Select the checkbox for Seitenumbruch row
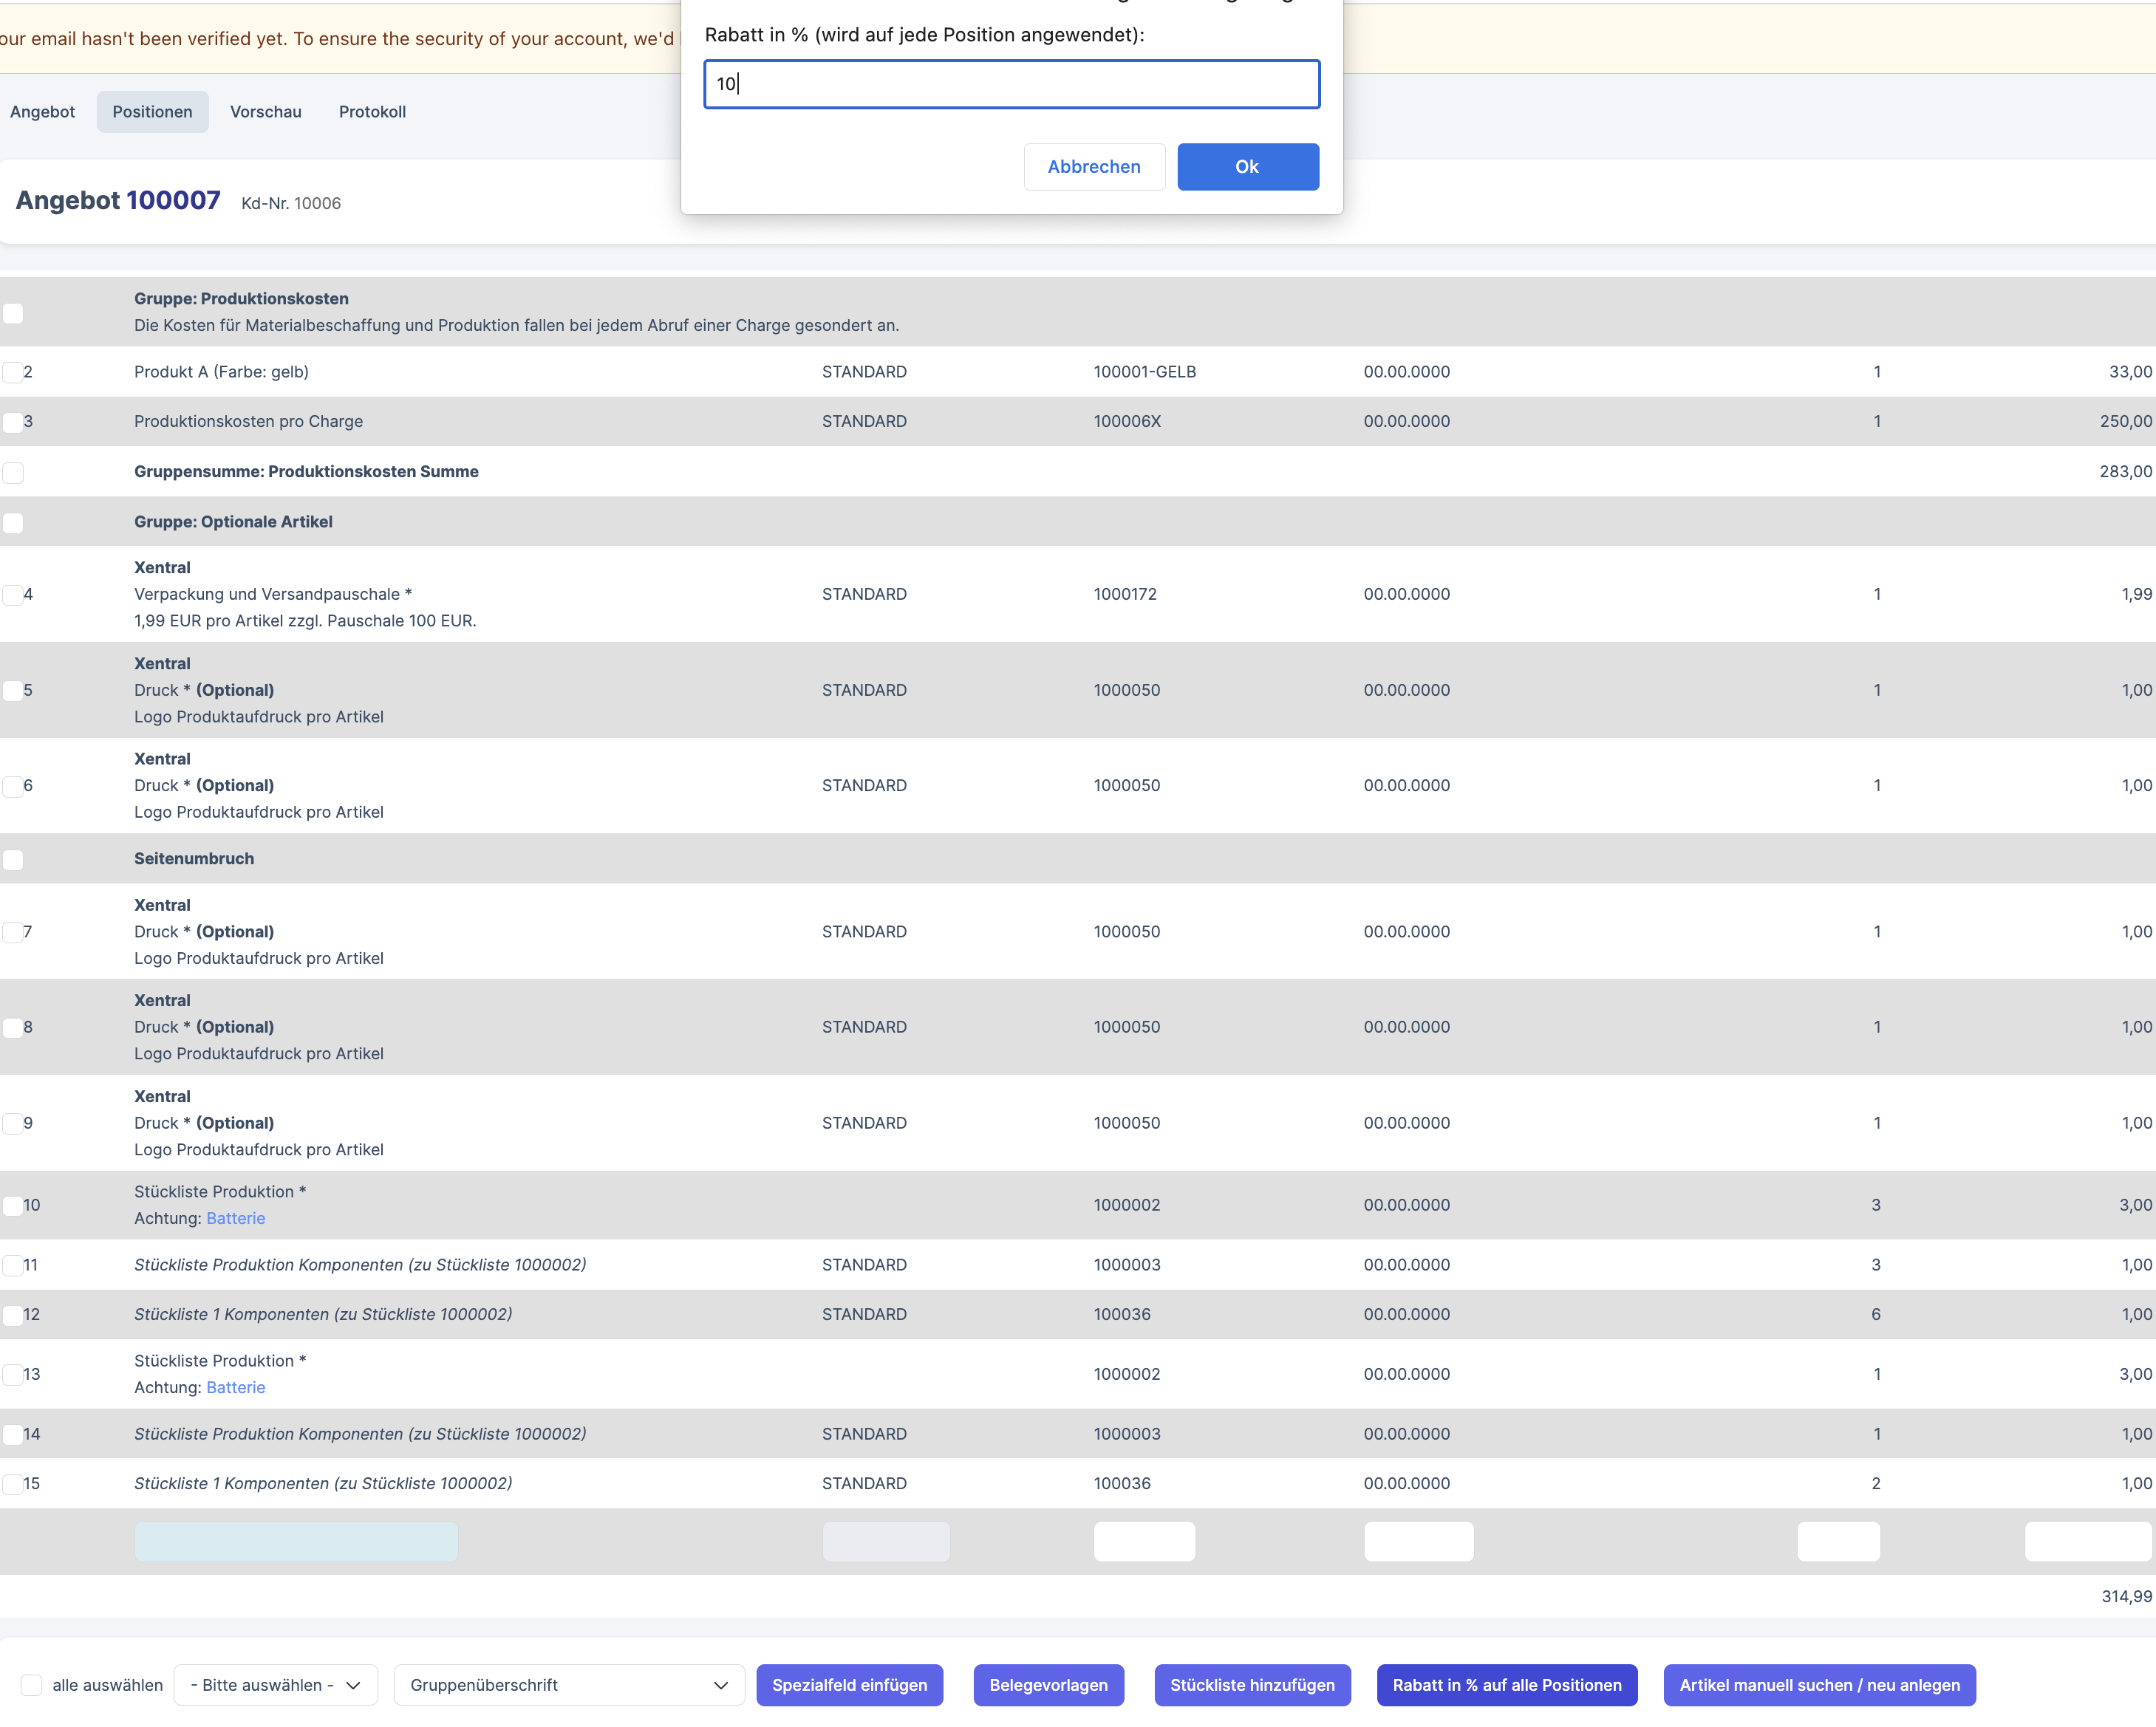 pyautogui.click(x=12, y=859)
